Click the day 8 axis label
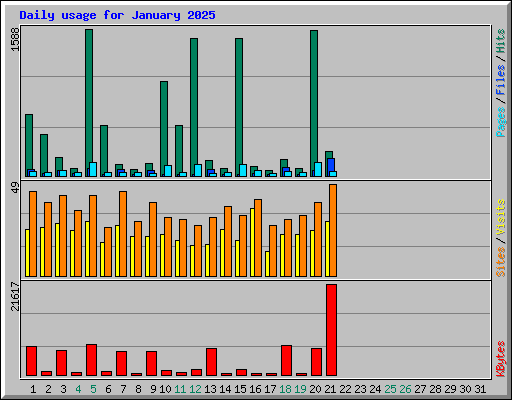The height and width of the screenshot is (400, 512). 138,389
